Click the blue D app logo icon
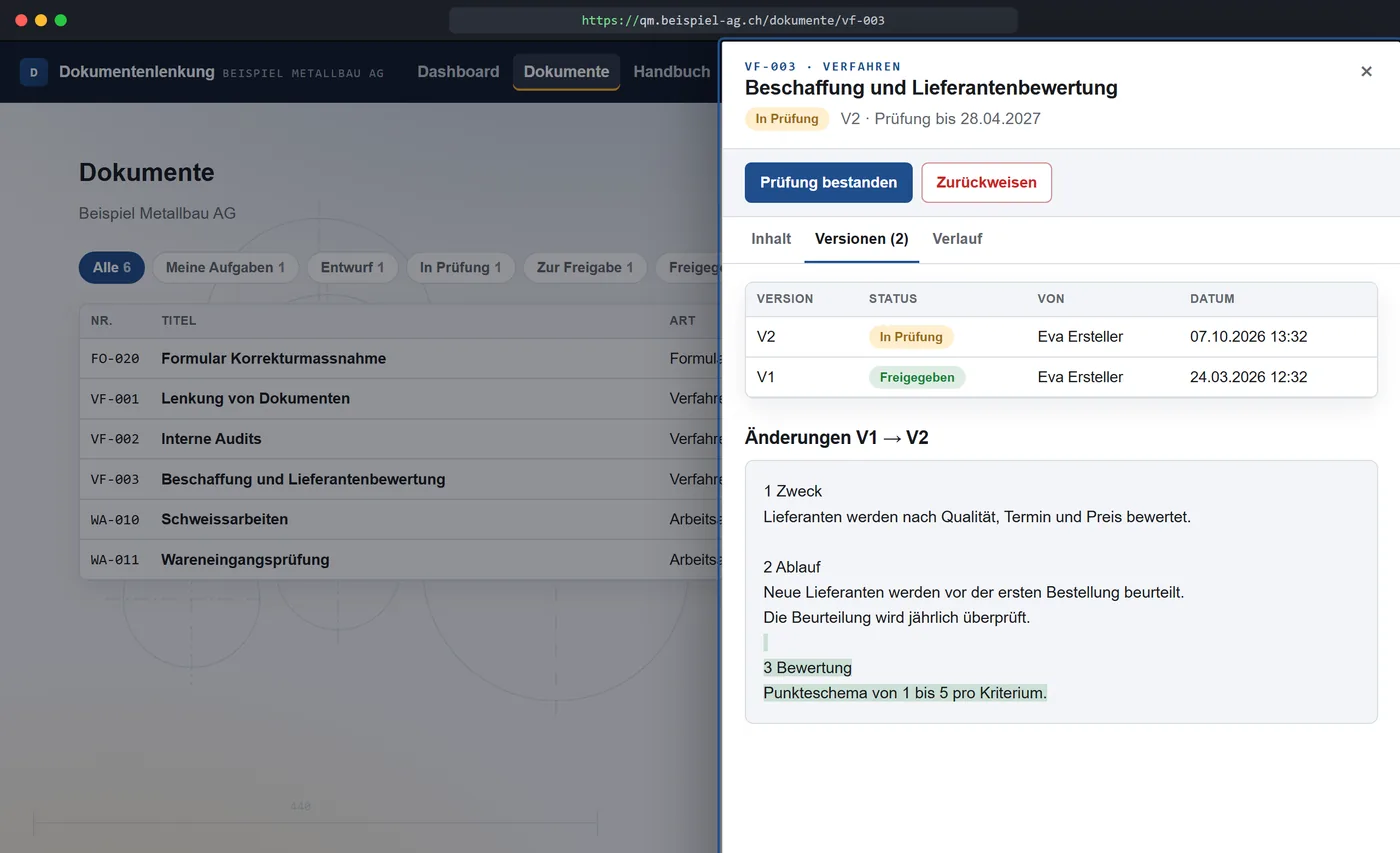The image size is (1400, 853). pyautogui.click(x=34, y=72)
